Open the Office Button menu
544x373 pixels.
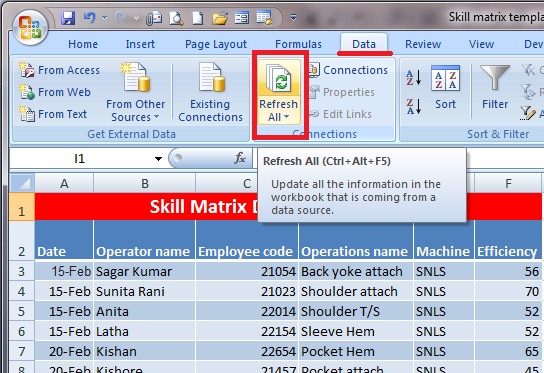coord(30,28)
